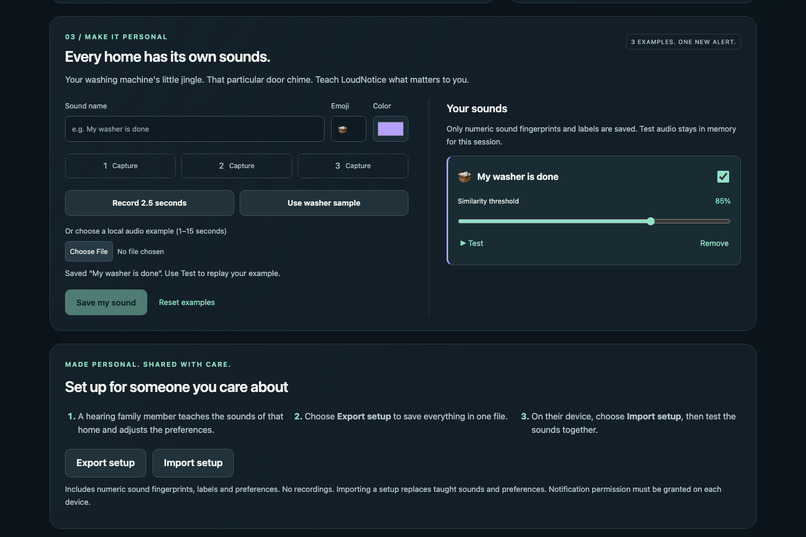Viewport: 806px width, 537px height.
Task: Click the Import setup button
Action: point(193,463)
